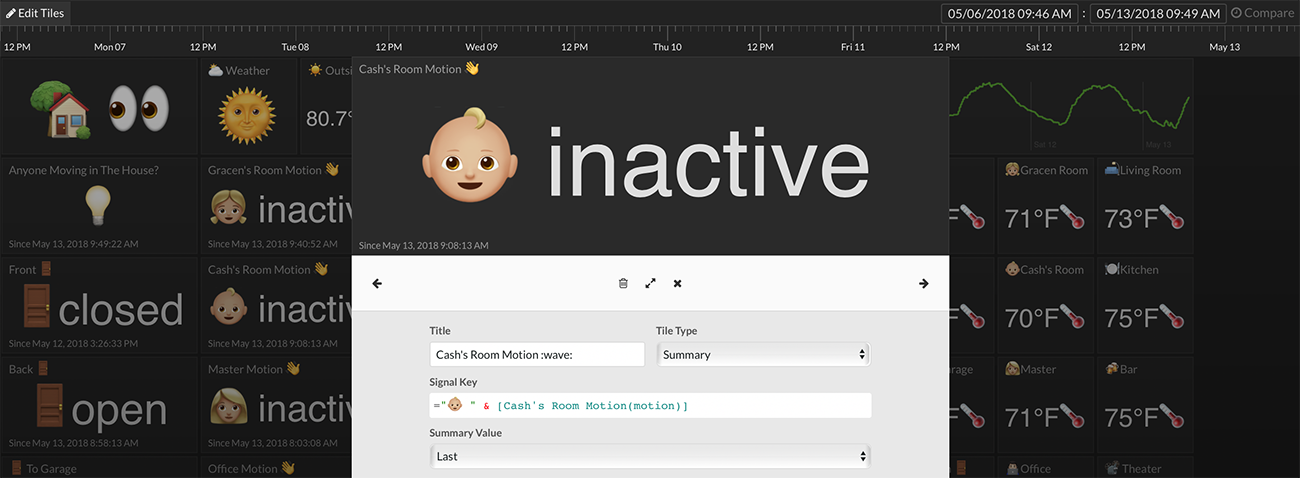Open the Weather sun tile

pyautogui.click(x=248, y=107)
